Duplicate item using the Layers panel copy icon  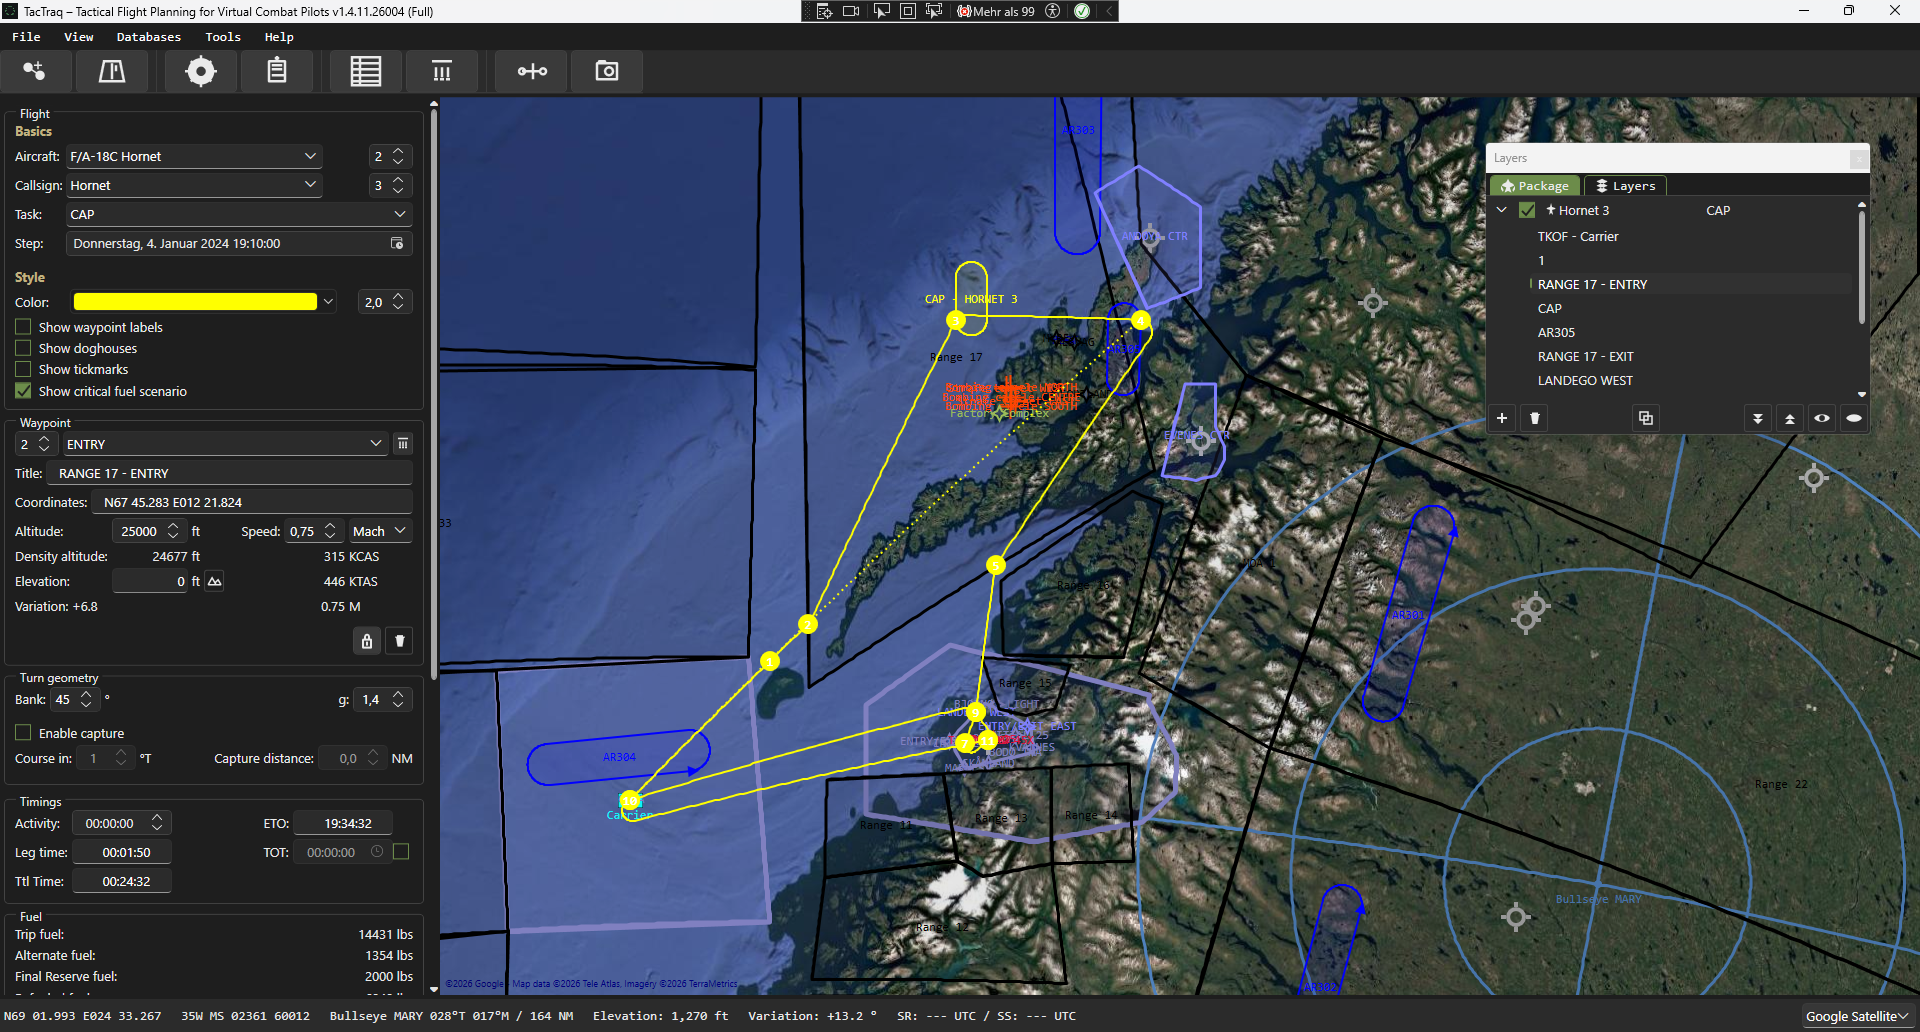[x=1645, y=418]
